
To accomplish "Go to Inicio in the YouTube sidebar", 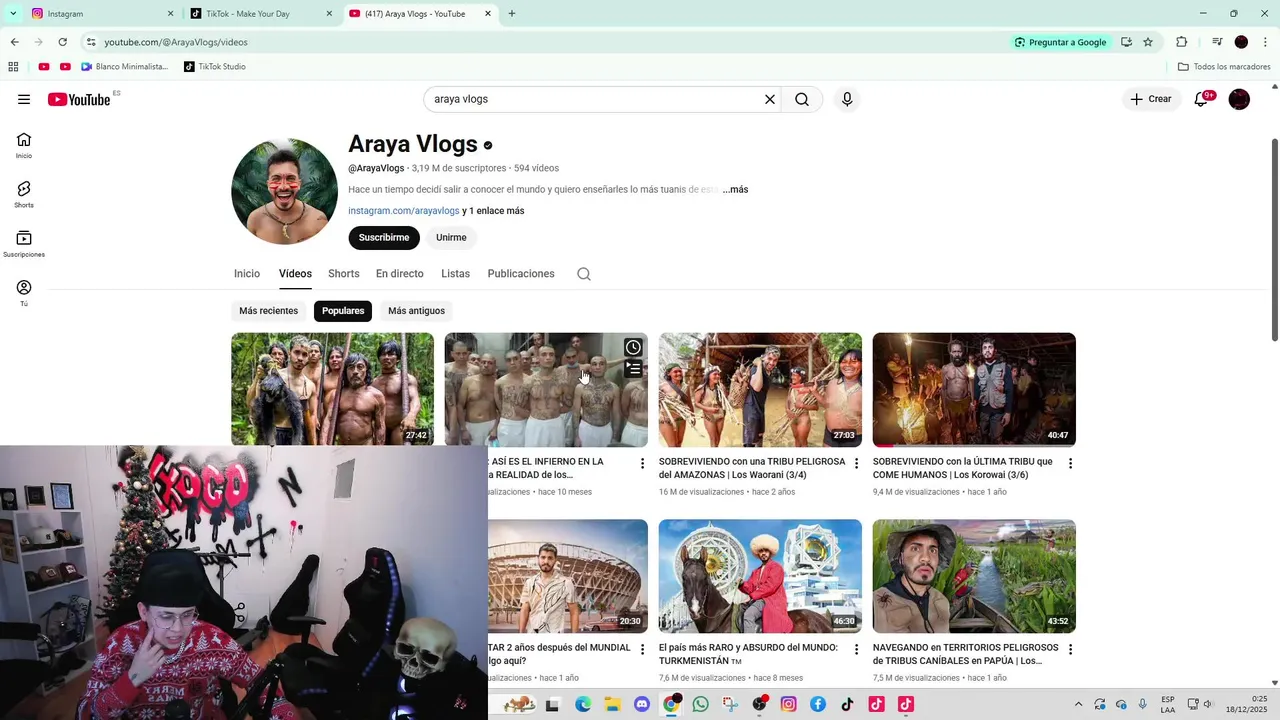I will (24, 145).
